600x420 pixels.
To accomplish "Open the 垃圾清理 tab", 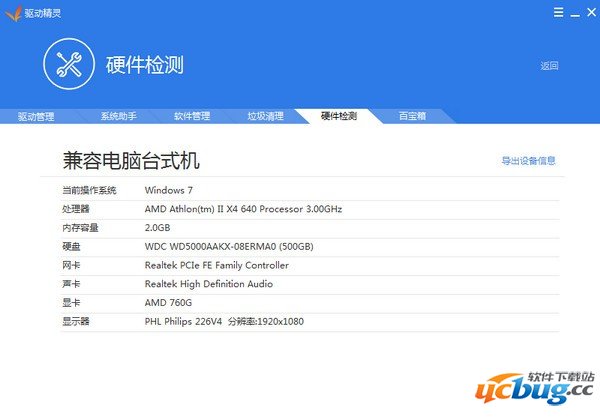I will pyautogui.click(x=266, y=116).
